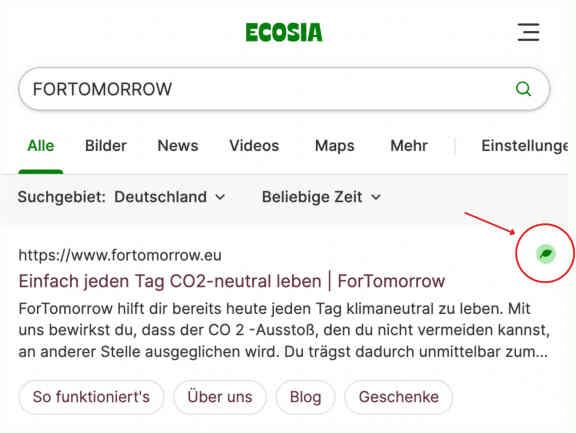This screenshot has height=433, width=576.
Task: Switch to the News tab
Action: [x=178, y=146]
